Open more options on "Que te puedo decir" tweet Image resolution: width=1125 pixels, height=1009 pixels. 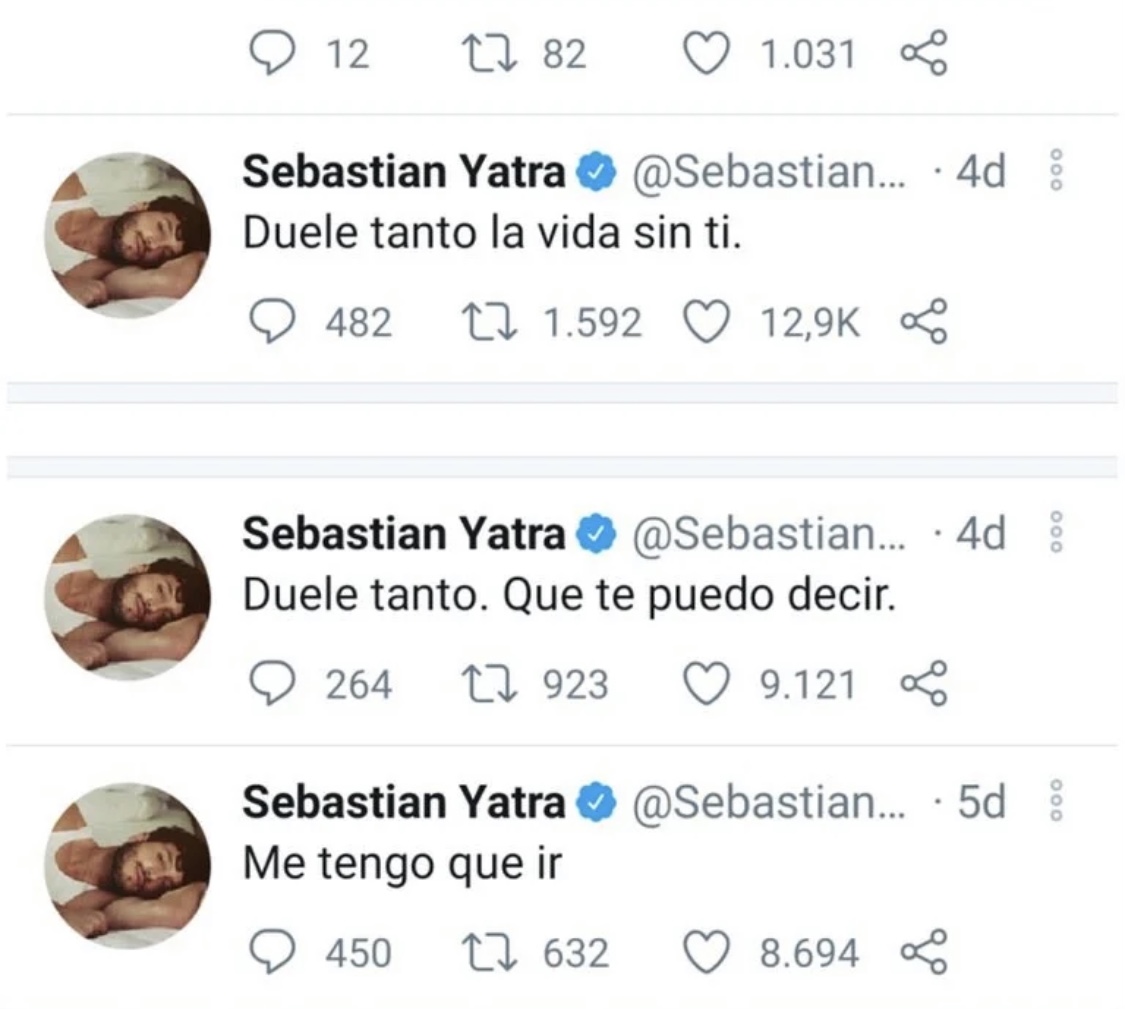pos(1053,535)
